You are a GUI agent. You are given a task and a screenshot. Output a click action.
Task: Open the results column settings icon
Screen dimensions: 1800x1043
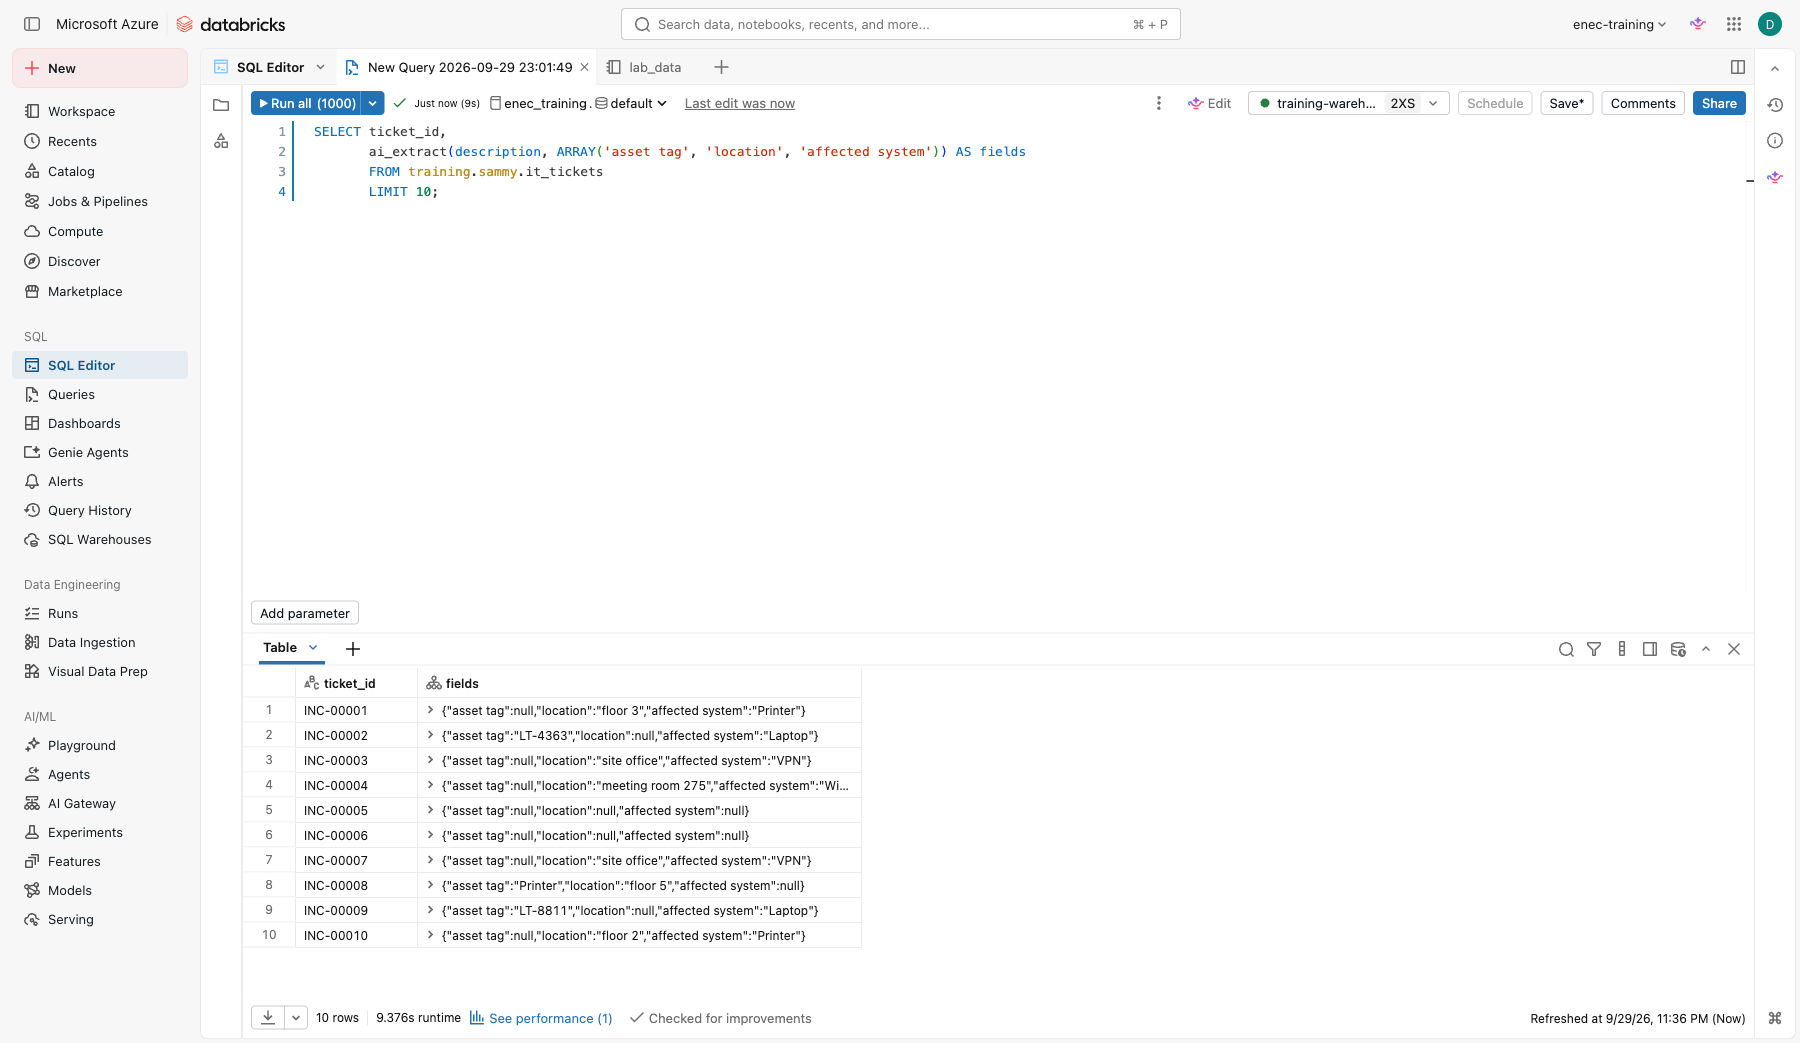click(1622, 649)
